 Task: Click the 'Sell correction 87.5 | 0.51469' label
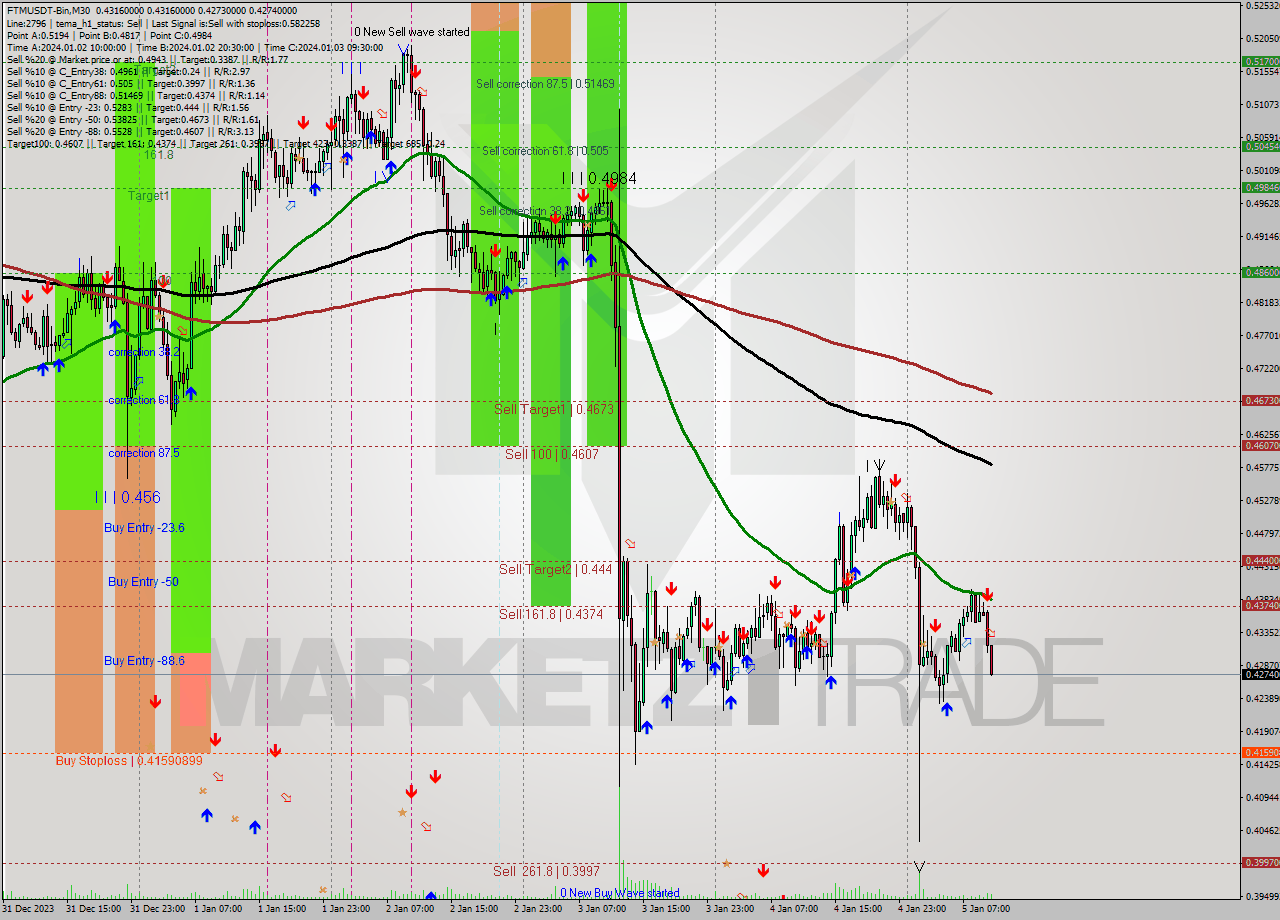point(545,84)
